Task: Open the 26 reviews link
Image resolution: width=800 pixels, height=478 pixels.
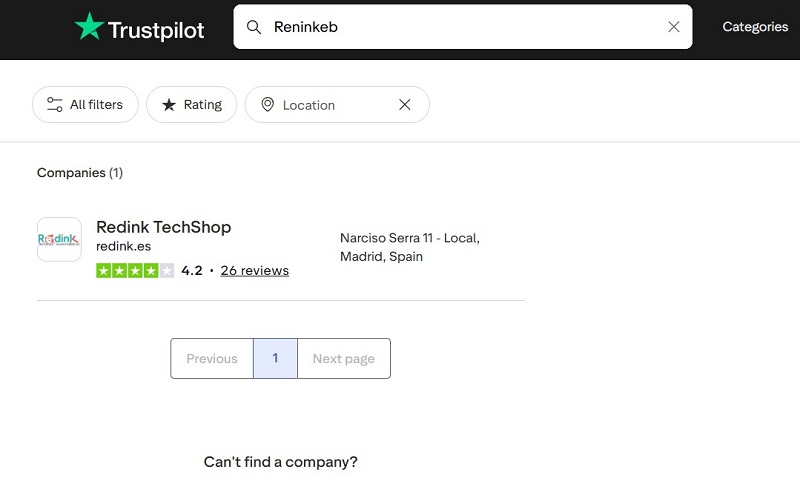Action: click(x=254, y=270)
